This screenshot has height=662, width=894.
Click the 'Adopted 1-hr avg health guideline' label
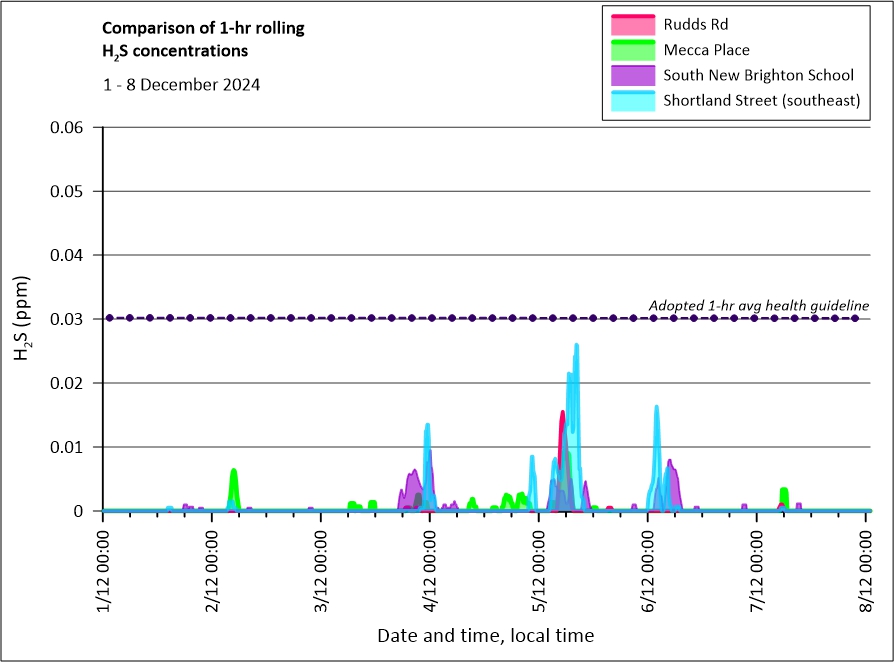tap(758, 305)
